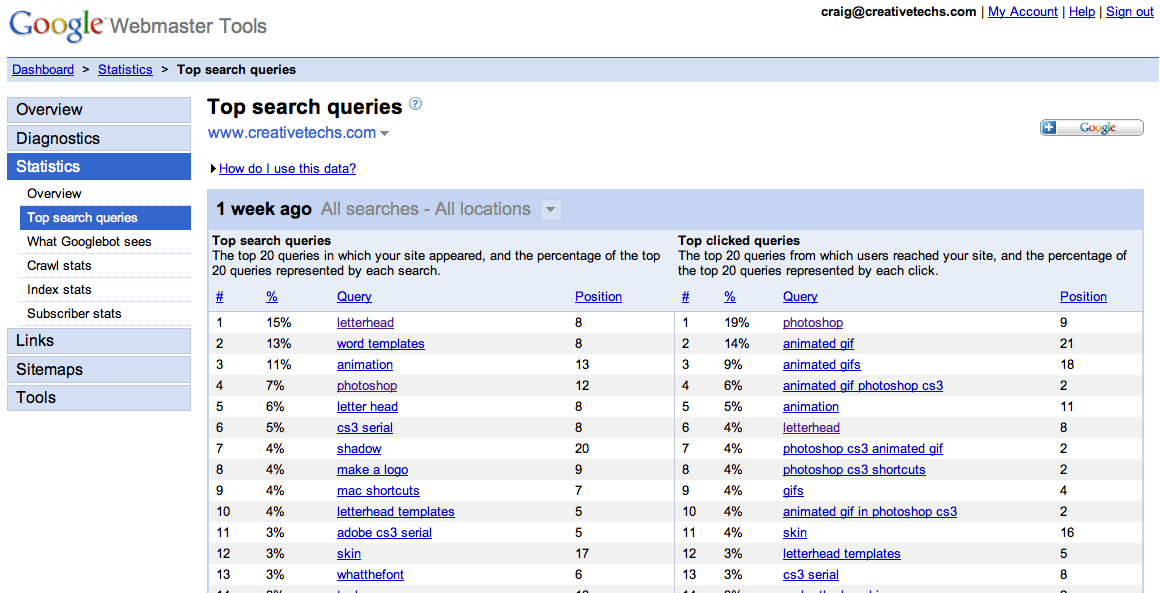Open the Links section
Screen dimensions: 1160x593
pyautogui.click(x=99, y=341)
